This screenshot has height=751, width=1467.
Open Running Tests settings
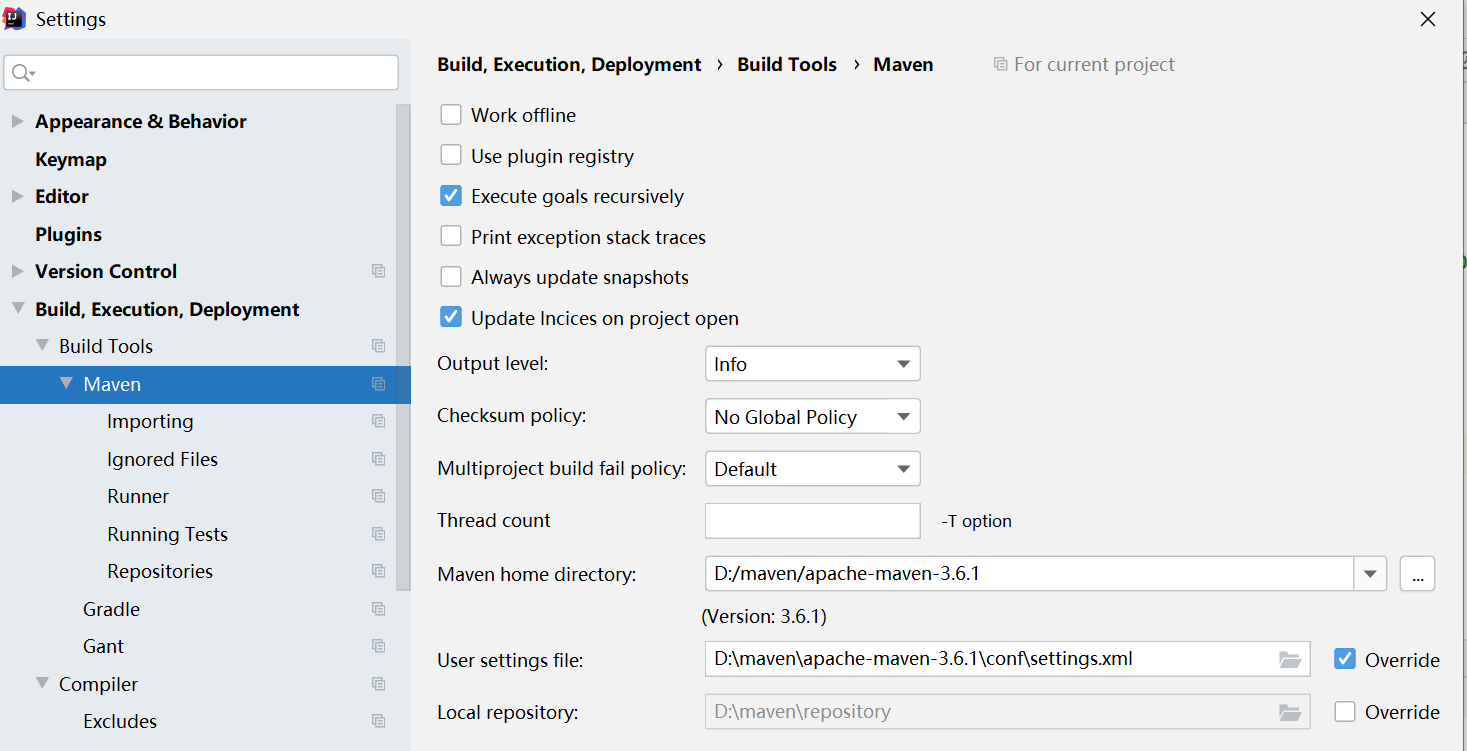[x=167, y=534]
